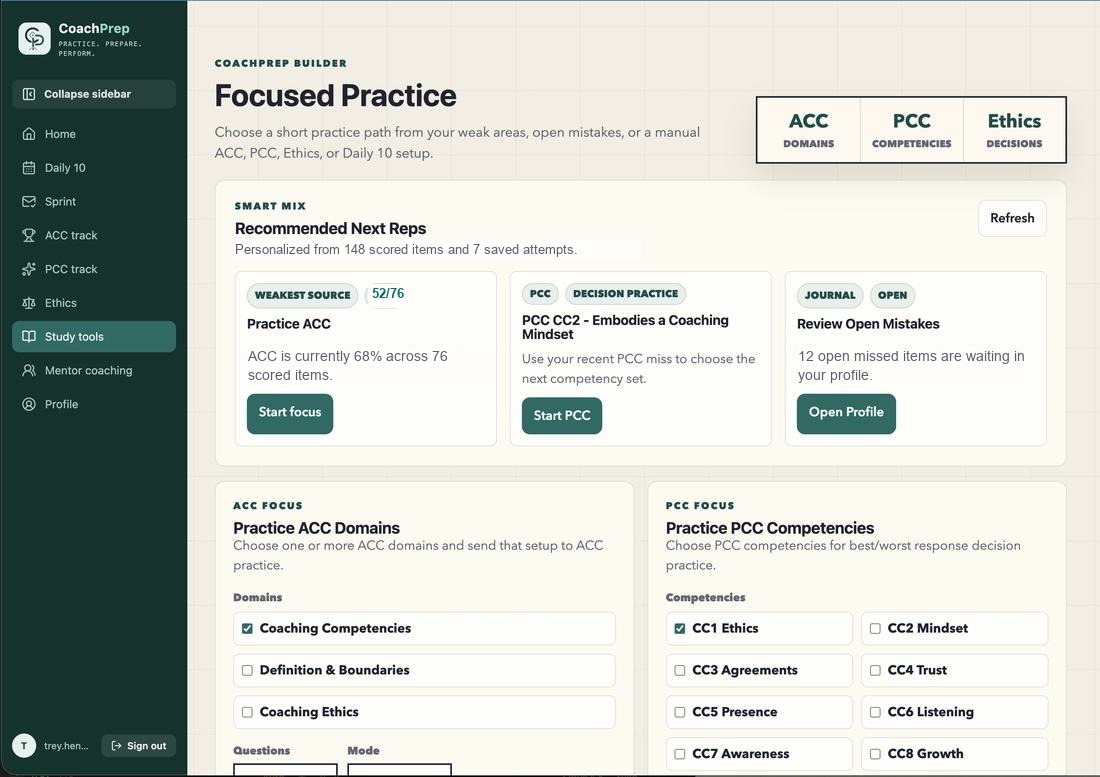Image resolution: width=1100 pixels, height=777 pixels.
Task: Switch to the PCC Competencies tab
Action: pyautogui.click(x=911, y=130)
